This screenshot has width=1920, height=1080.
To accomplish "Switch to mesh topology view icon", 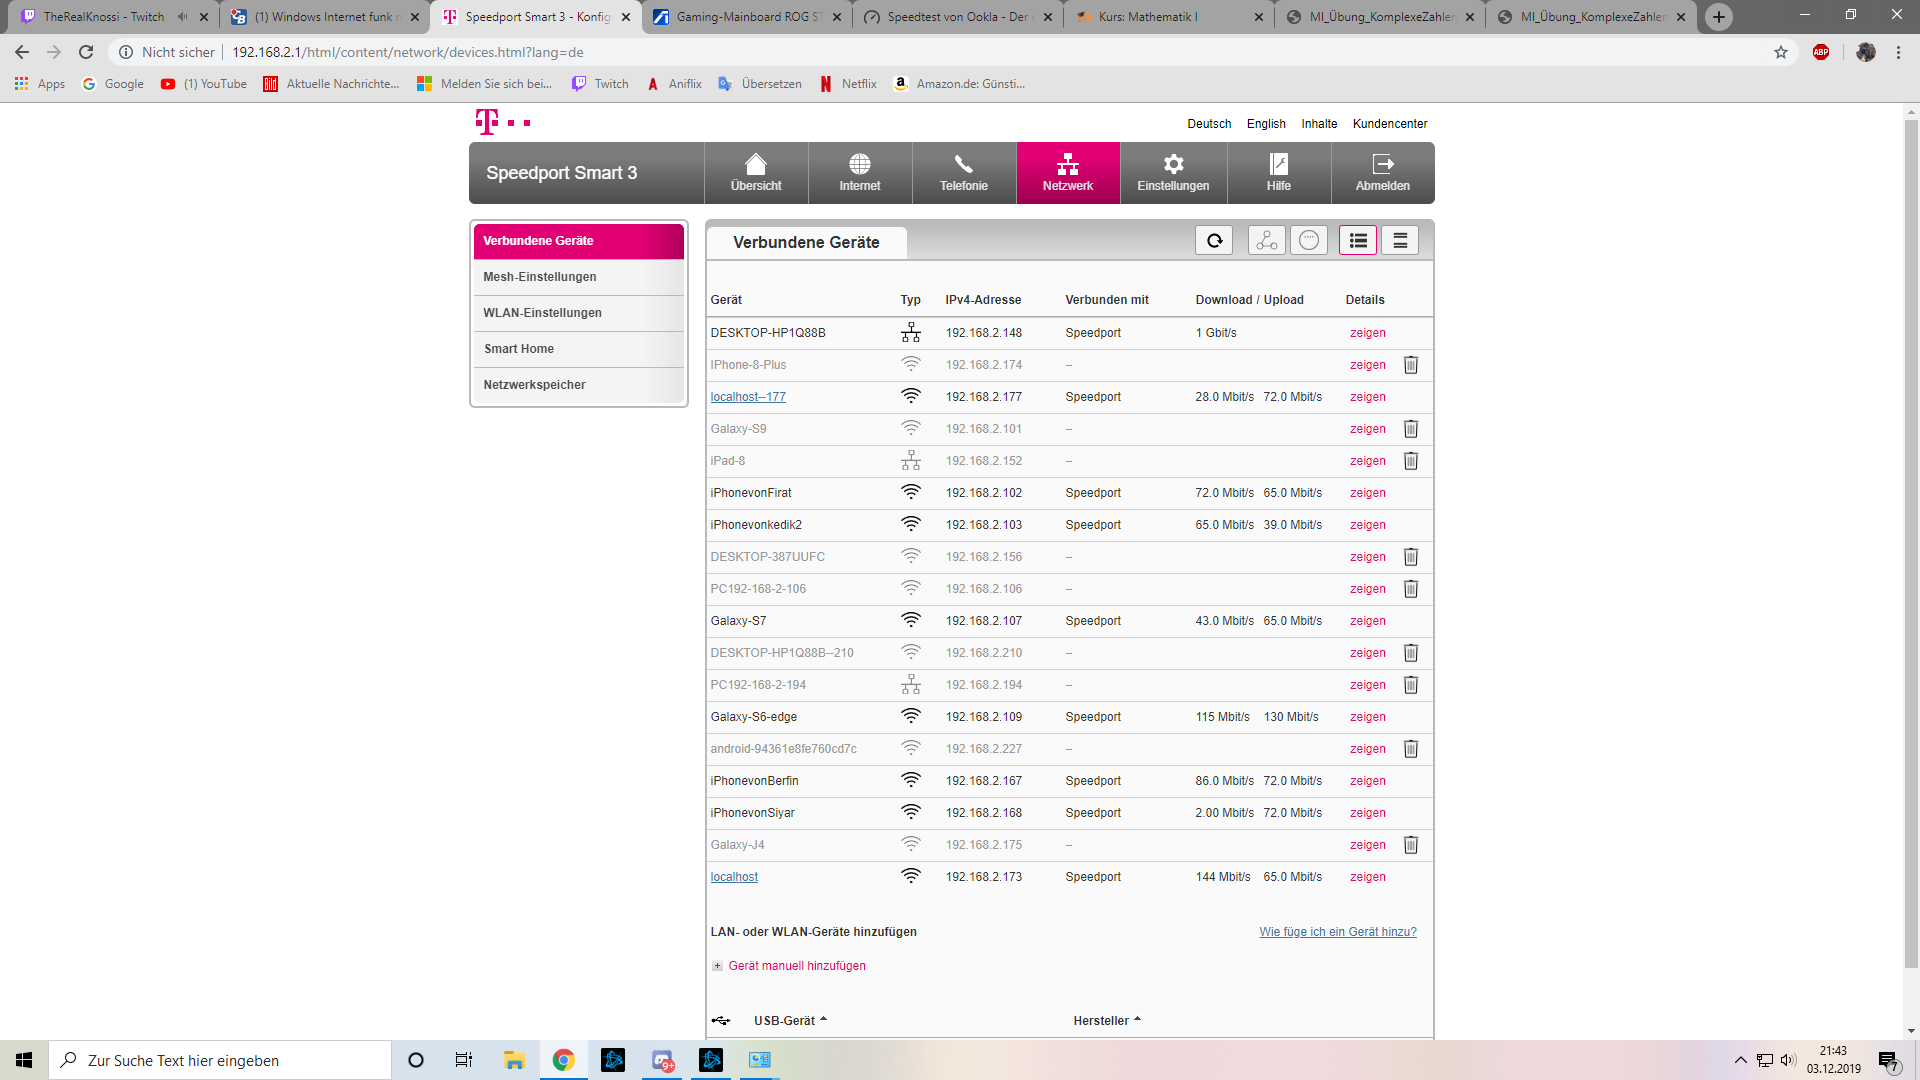I will [1266, 241].
